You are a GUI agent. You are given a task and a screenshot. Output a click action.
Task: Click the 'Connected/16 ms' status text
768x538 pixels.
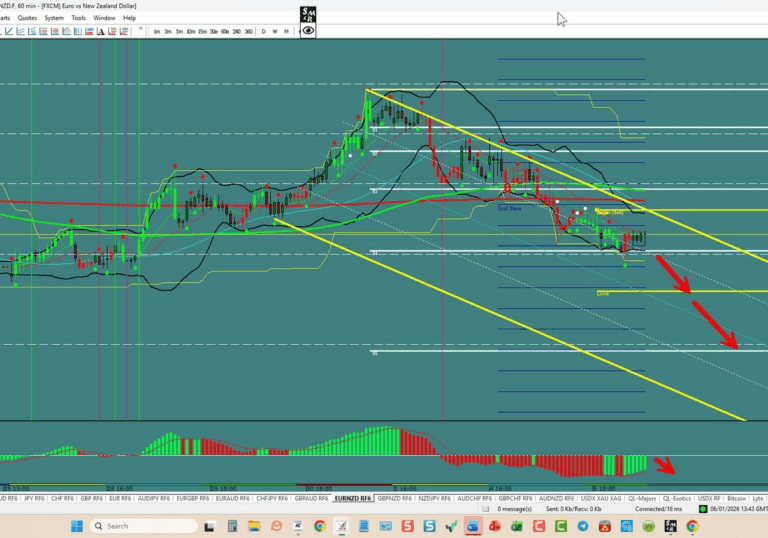click(659, 509)
